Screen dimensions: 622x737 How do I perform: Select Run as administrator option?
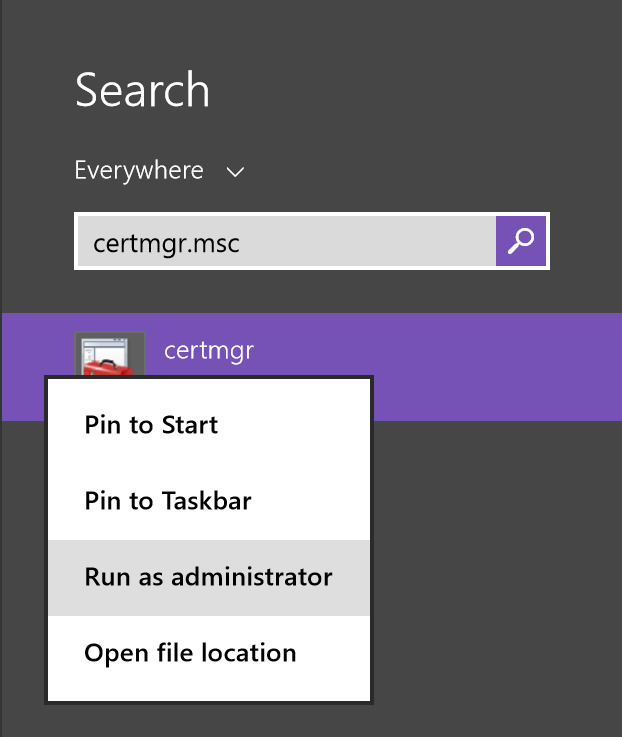coord(209,577)
